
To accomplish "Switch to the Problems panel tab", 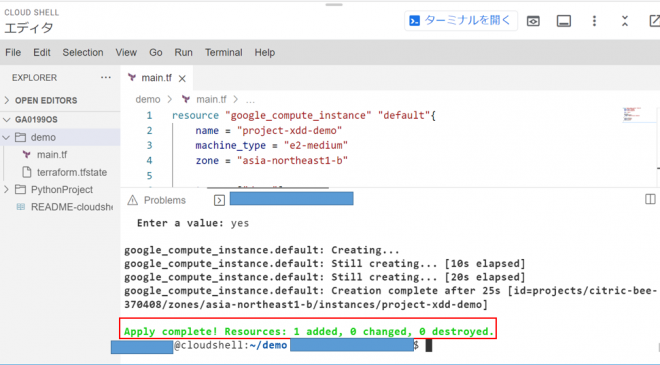I will [x=164, y=200].
